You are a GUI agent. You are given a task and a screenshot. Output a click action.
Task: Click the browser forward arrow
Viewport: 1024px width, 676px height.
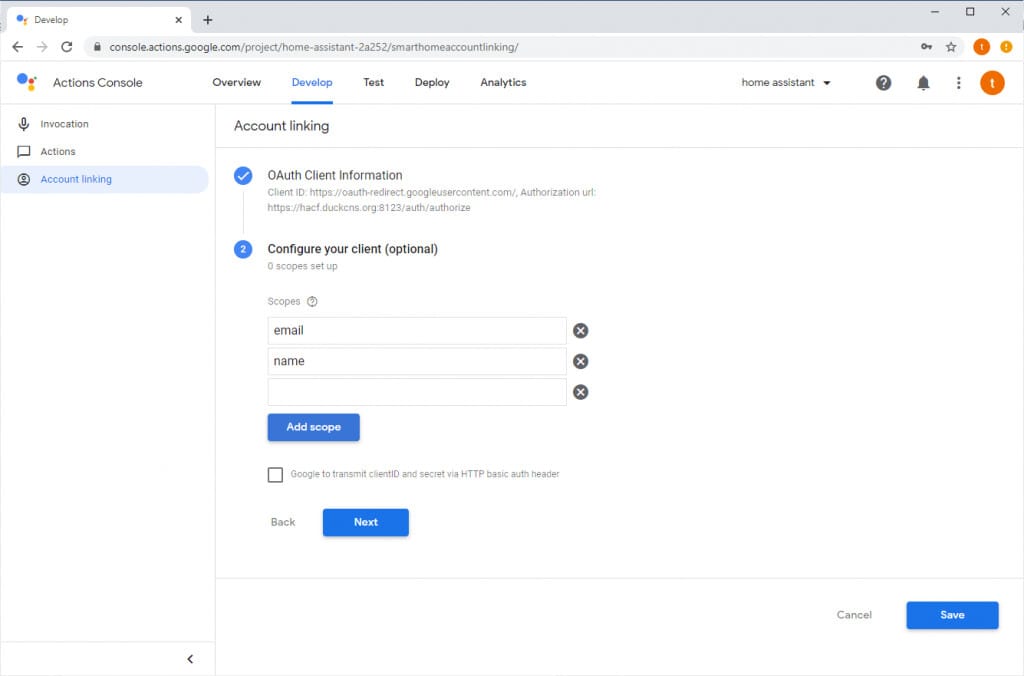[42, 47]
